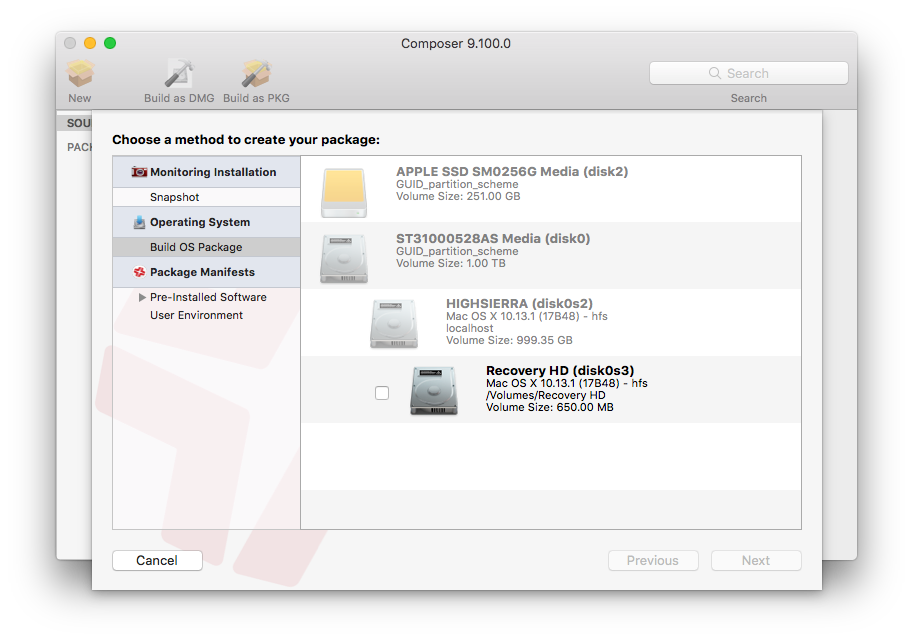Viewport: 913px width, 640px height.
Task: Click the magnifier icon in the search field
Action: [x=714, y=73]
